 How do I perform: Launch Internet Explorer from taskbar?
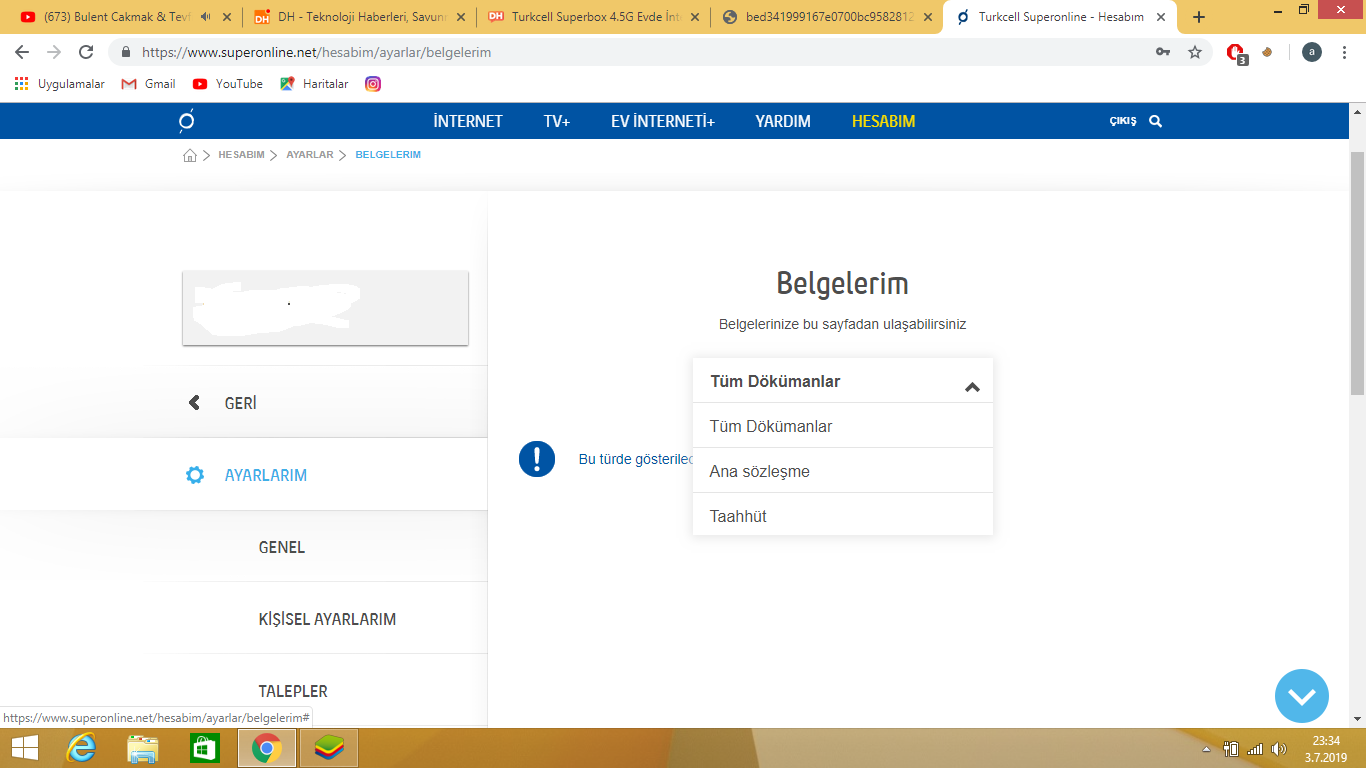[81, 748]
